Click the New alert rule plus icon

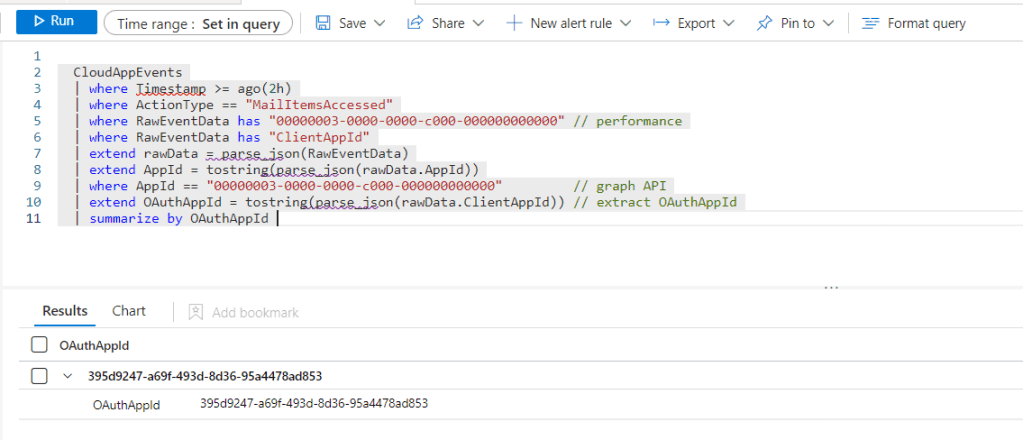pyautogui.click(x=514, y=22)
